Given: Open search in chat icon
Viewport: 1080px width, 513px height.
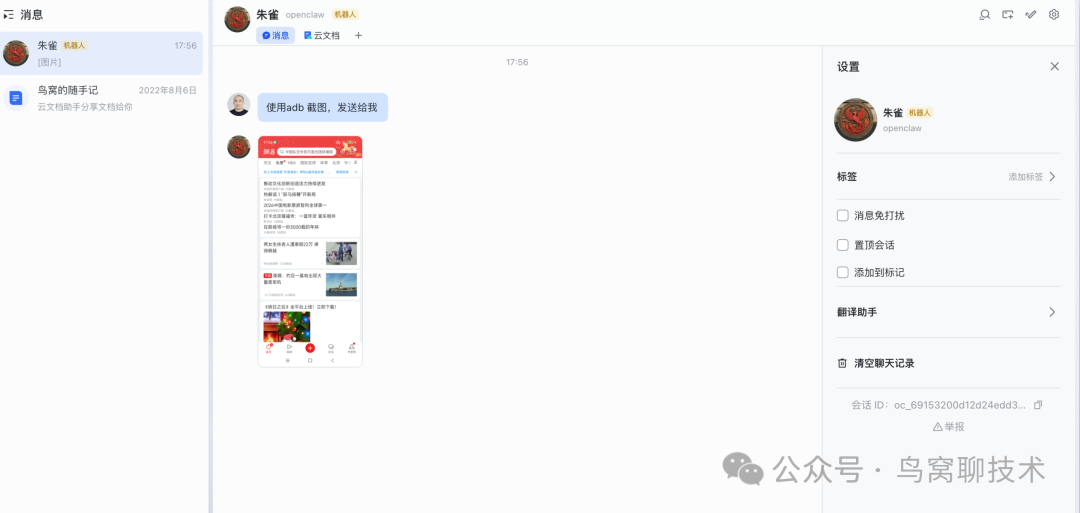Looking at the screenshot, I should click(985, 14).
